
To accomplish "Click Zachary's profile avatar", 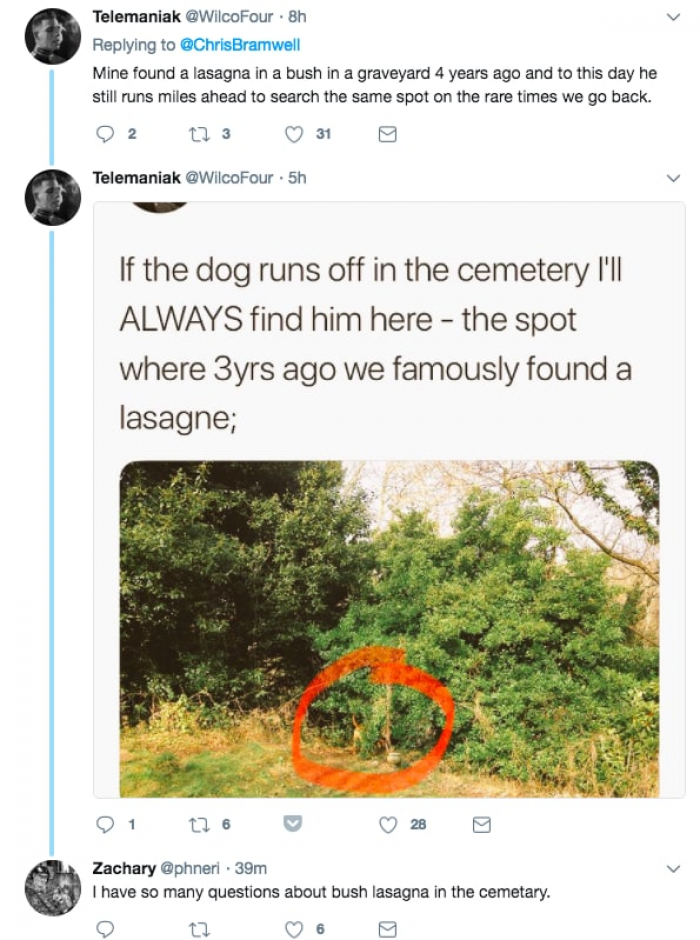I will (52, 888).
